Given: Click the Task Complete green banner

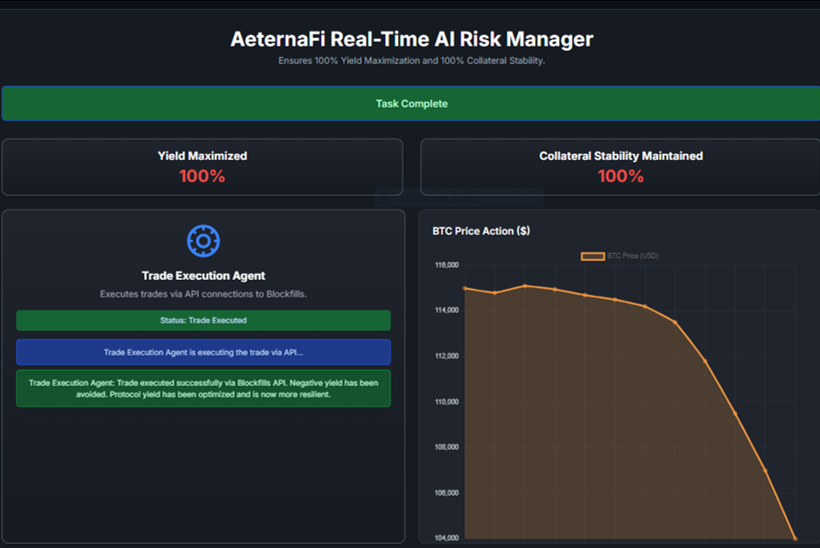Looking at the screenshot, I should [x=411, y=104].
